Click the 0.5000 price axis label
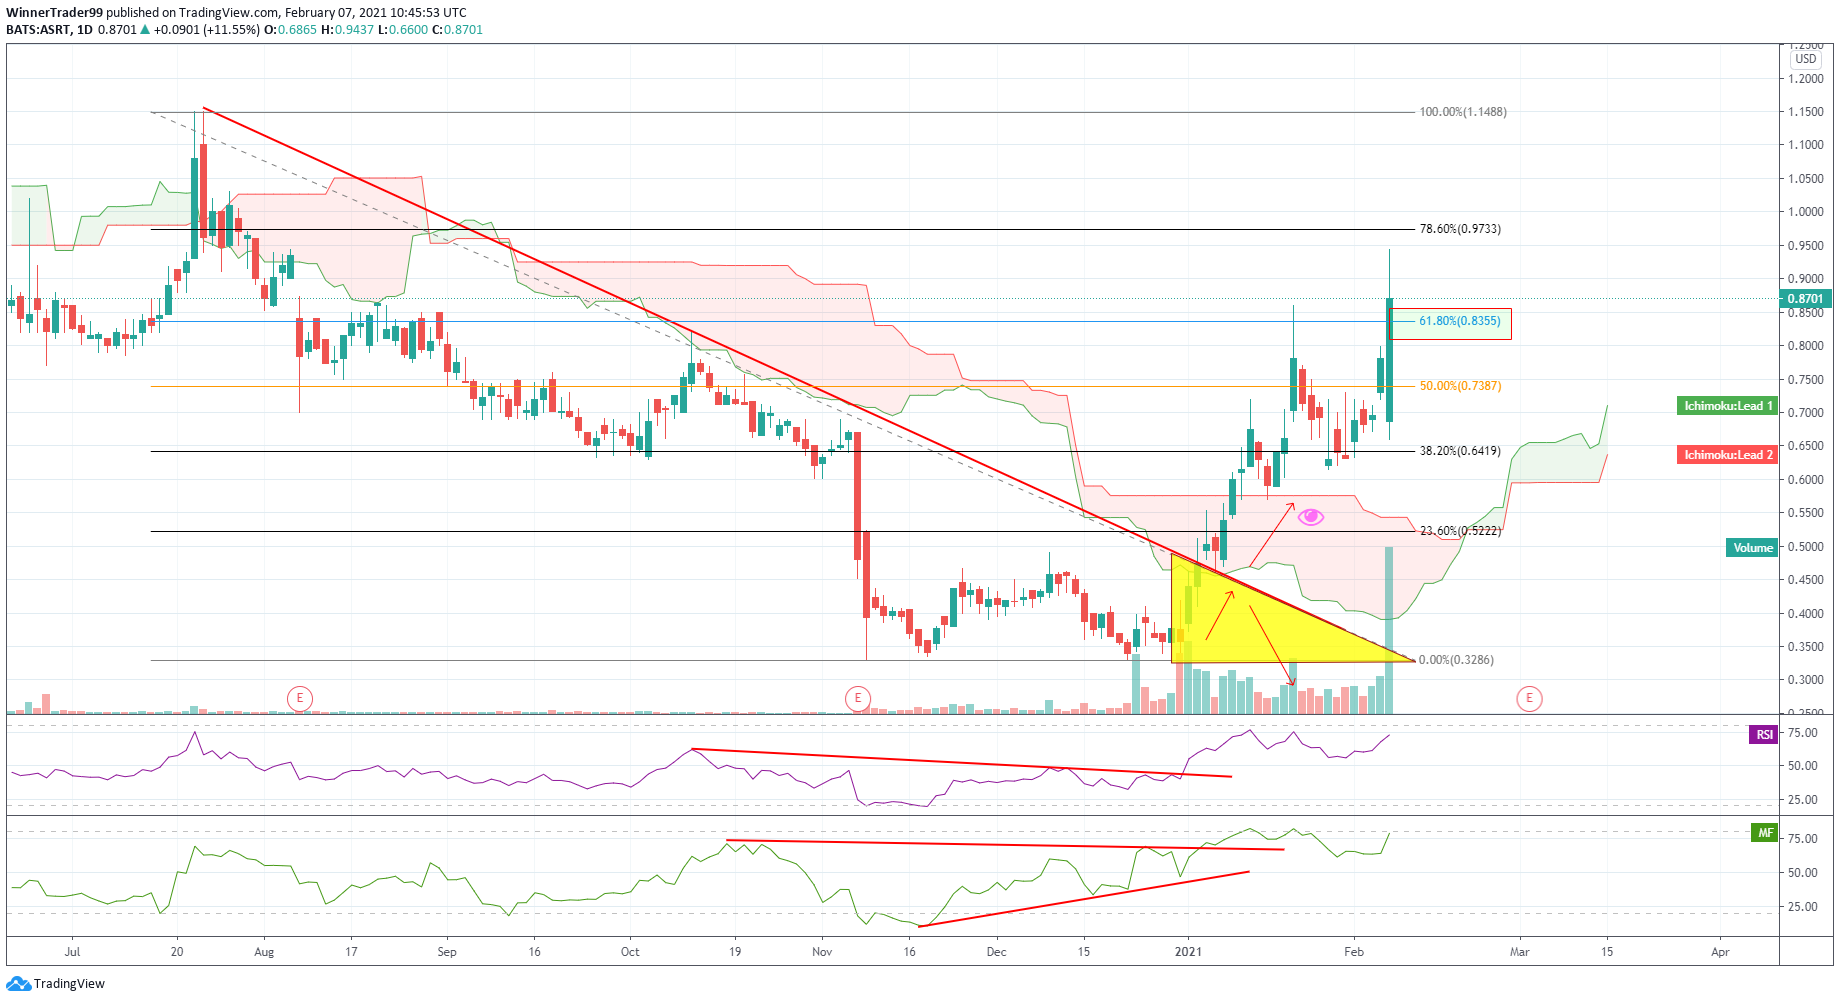The height and width of the screenshot is (1002, 1840). [1805, 547]
